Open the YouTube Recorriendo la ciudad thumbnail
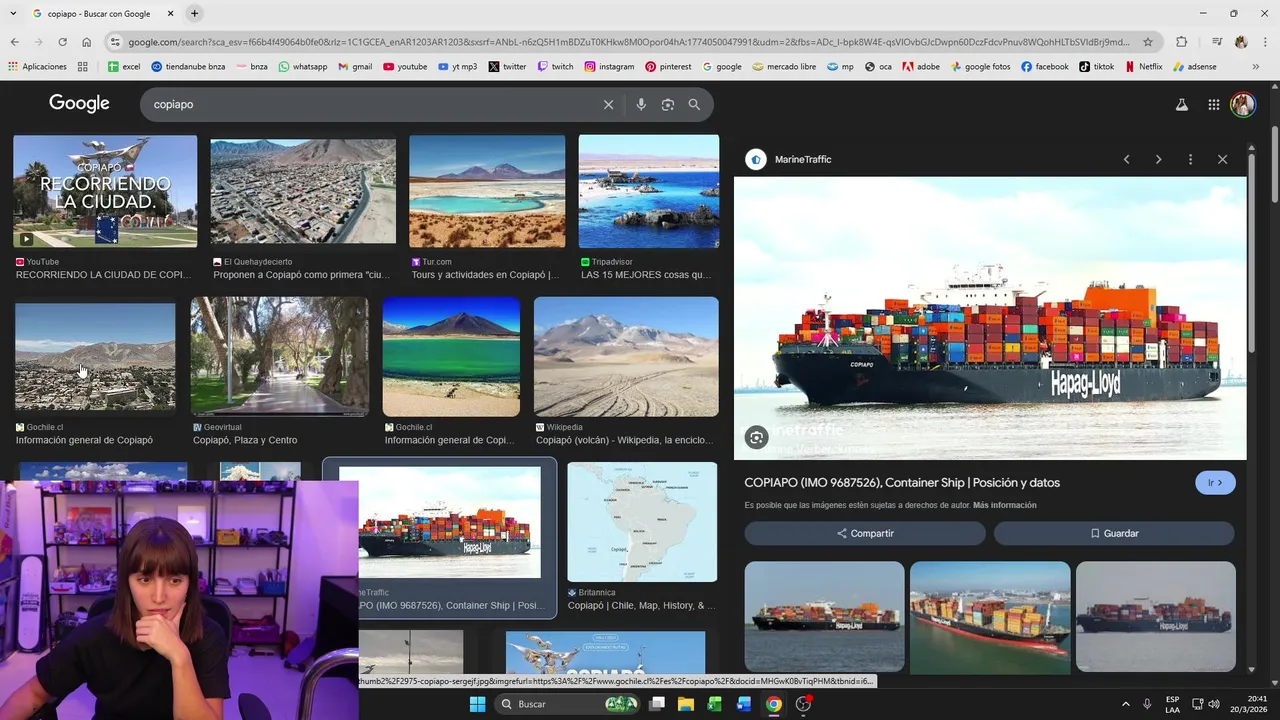Image resolution: width=1280 pixels, height=720 pixels. [x=105, y=191]
